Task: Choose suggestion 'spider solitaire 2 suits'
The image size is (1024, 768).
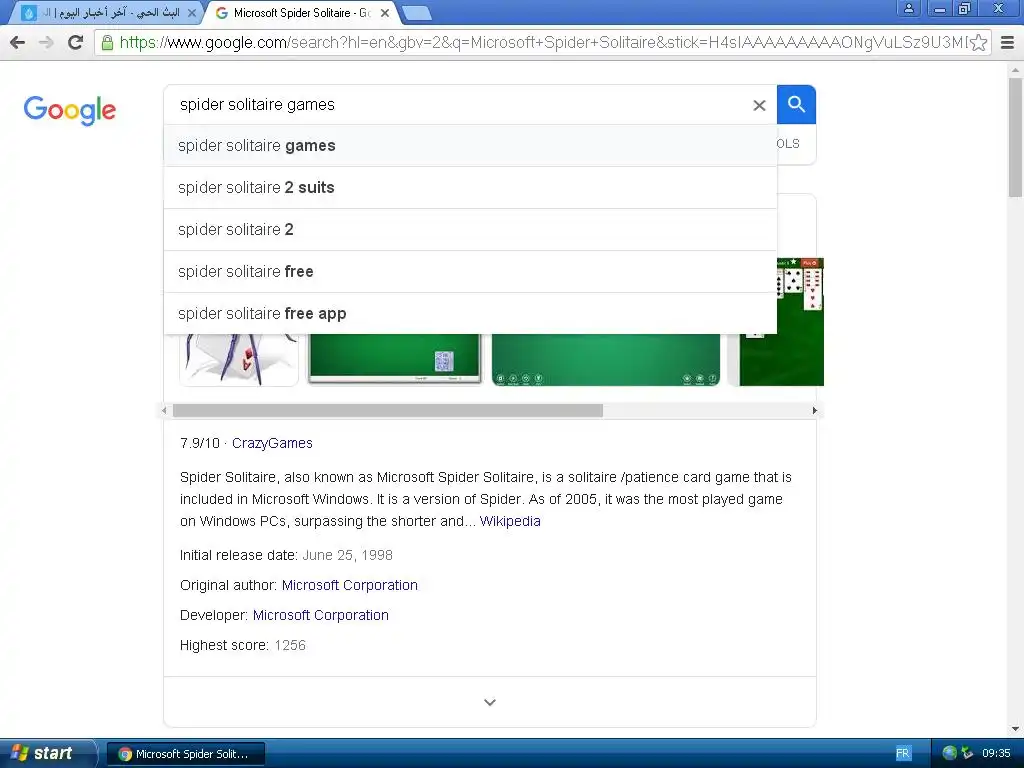Action: coord(470,187)
